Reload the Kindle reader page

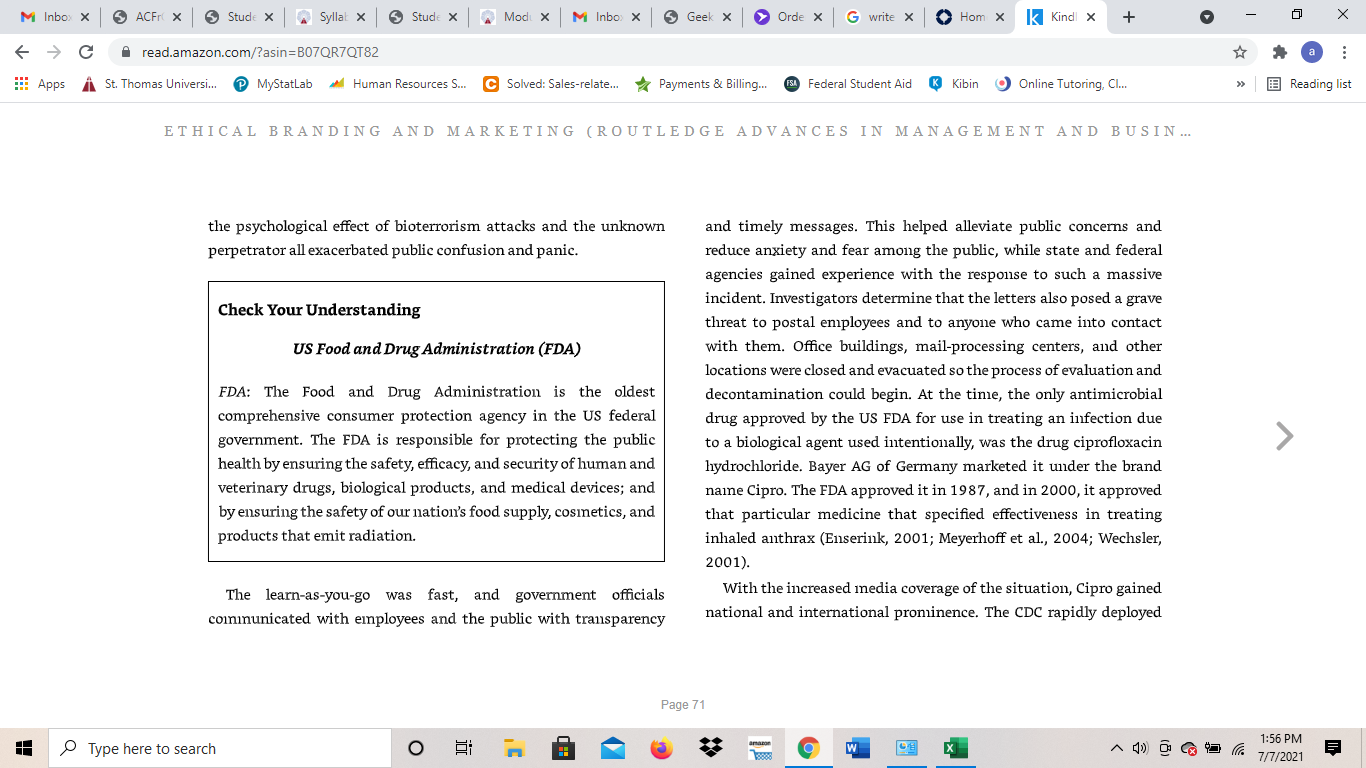[85, 52]
